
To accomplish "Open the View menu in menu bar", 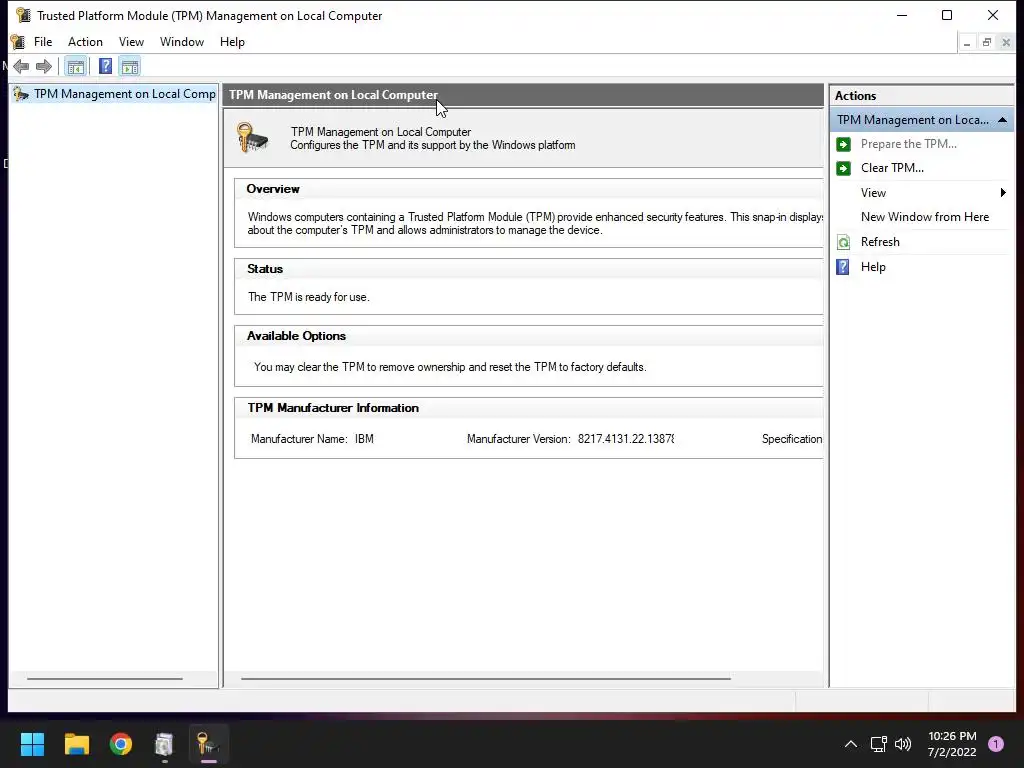I will point(131,42).
